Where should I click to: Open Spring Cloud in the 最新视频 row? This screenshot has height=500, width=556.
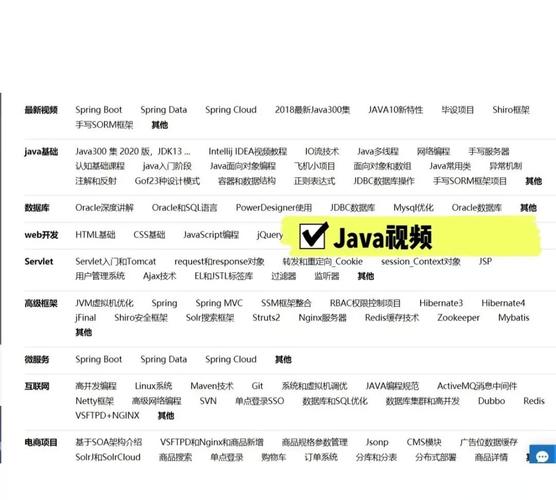[231, 110]
